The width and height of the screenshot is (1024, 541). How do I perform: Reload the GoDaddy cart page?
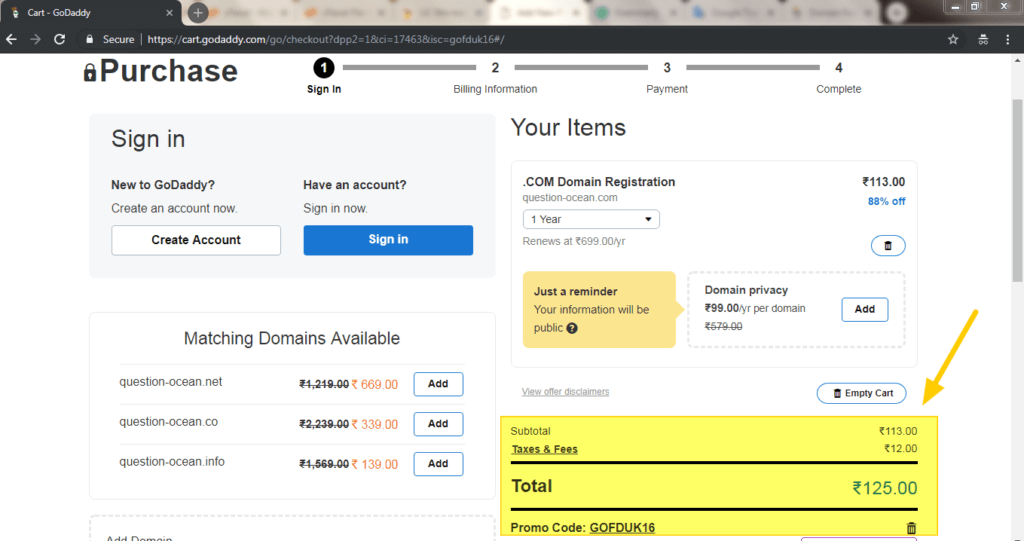pyautogui.click(x=59, y=39)
